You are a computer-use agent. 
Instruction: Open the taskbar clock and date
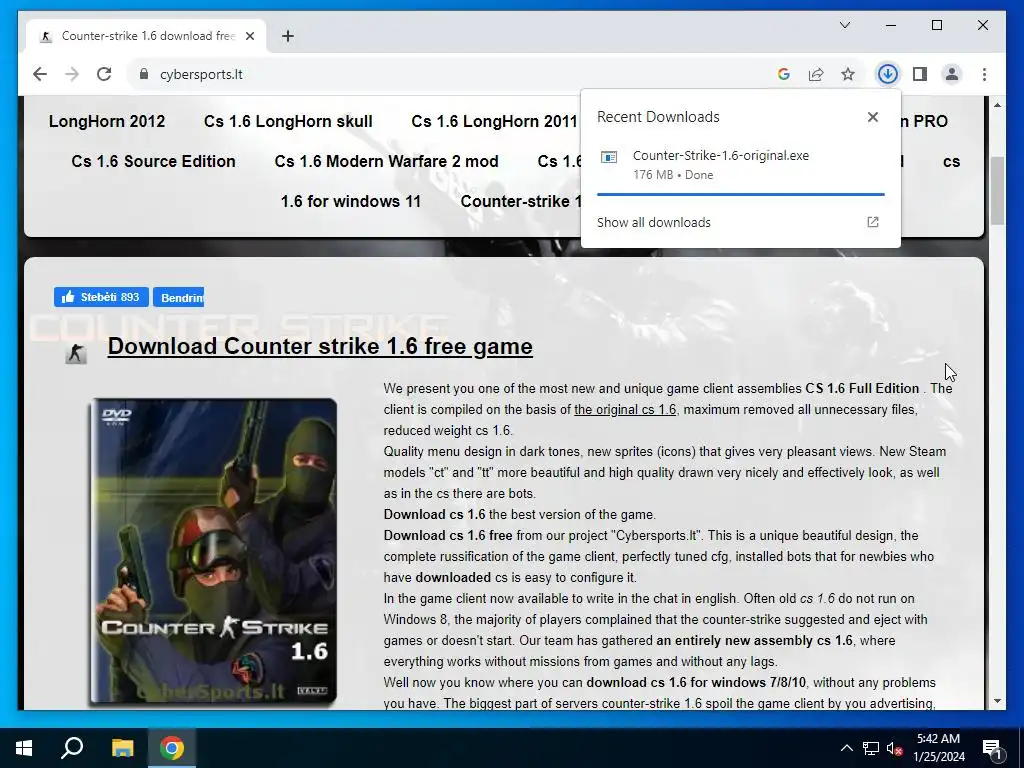(938, 748)
